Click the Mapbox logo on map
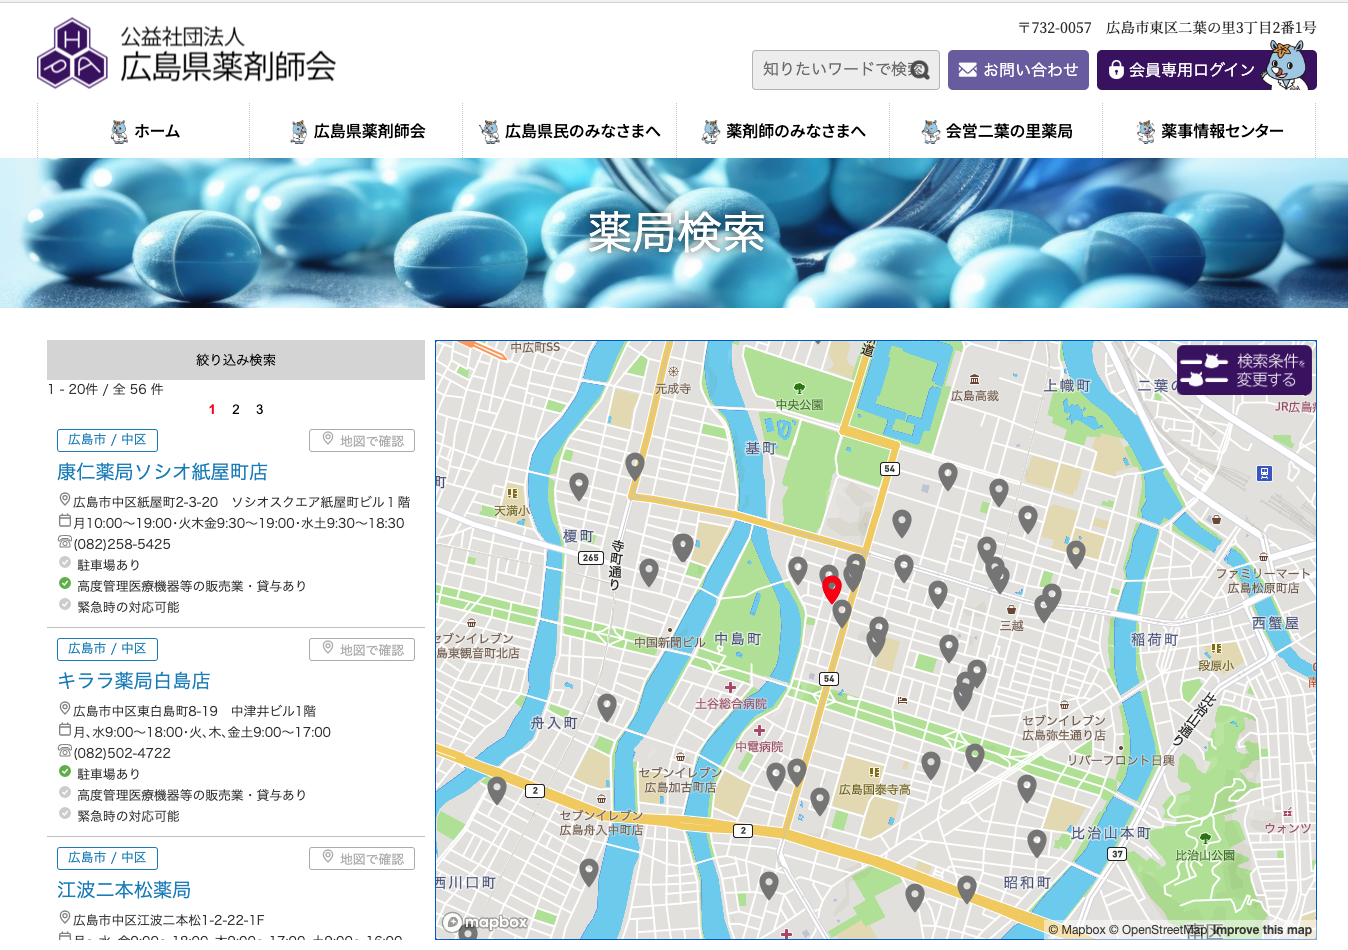Image resolution: width=1348 pixels, height=950 pixels. click(x=486, y=922)
